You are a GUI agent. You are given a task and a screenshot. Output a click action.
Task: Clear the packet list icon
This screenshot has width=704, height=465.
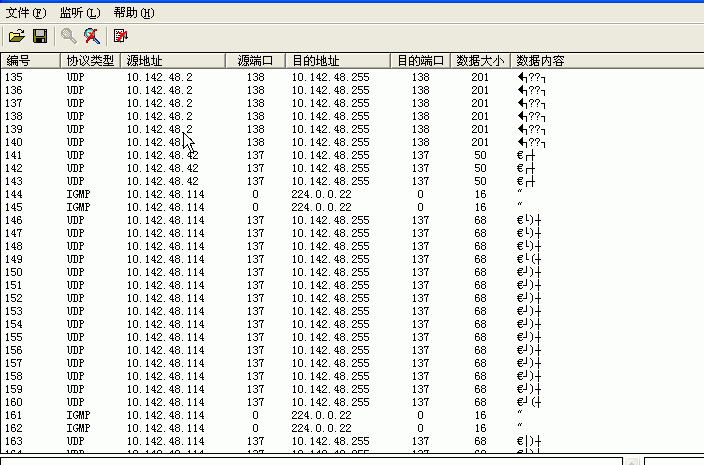point(120,36)
